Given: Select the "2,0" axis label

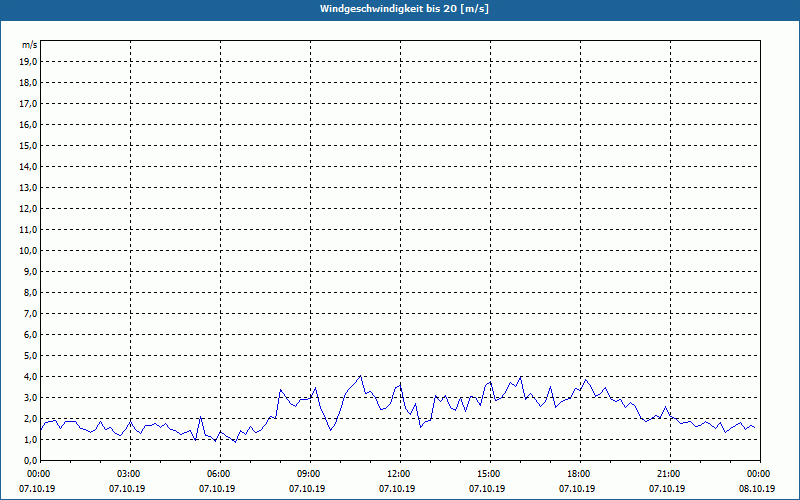Looking at the screenshot, I should (x=31, y=418).
